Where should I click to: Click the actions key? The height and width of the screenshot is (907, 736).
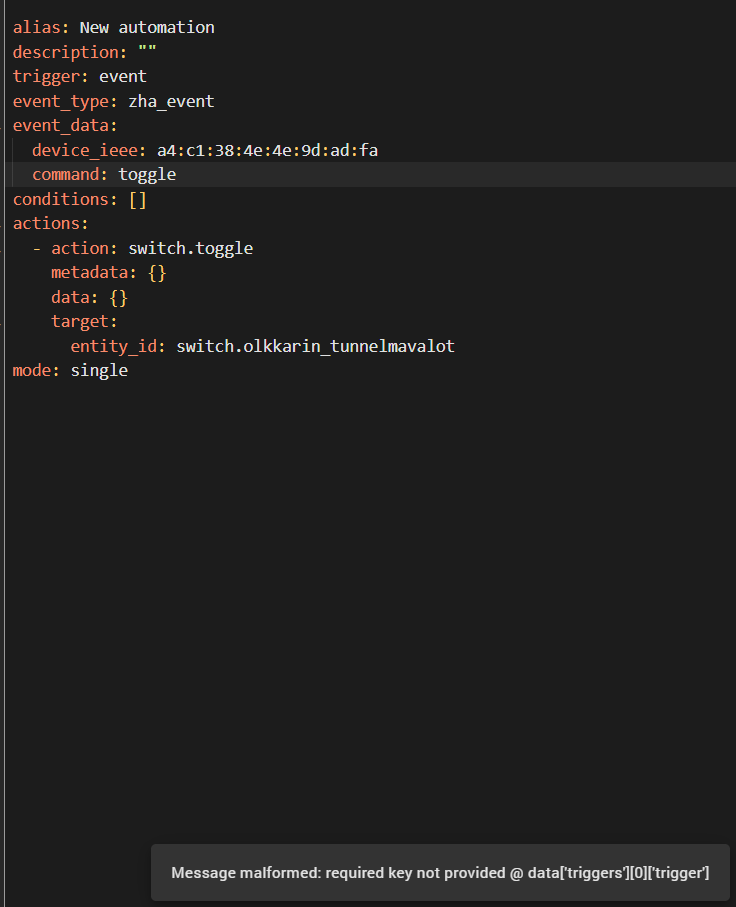[x=47, y=223]
